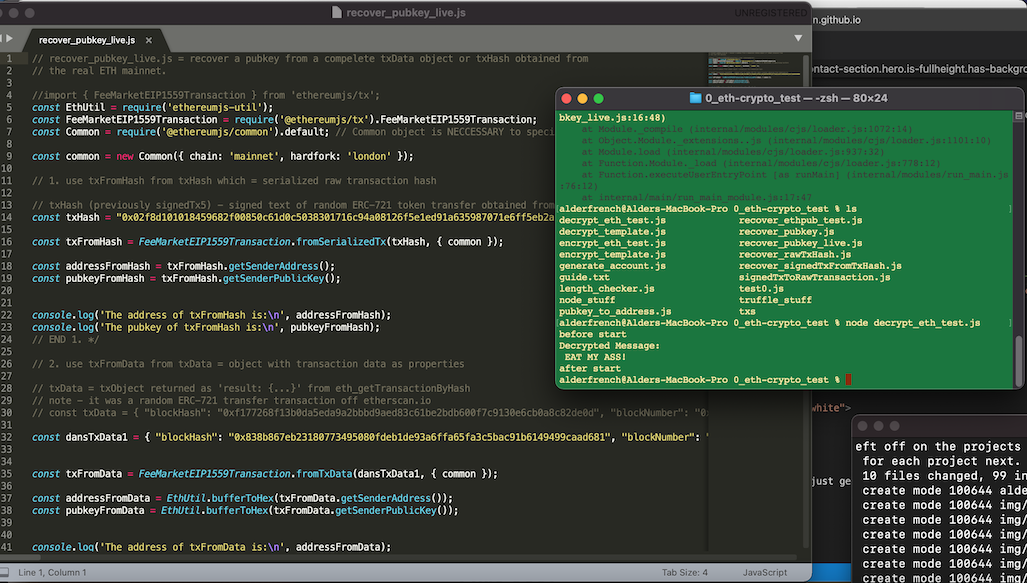Click the '// END 1. */' comment line
Screen dimensions: 1027x583
pos(65,339)
